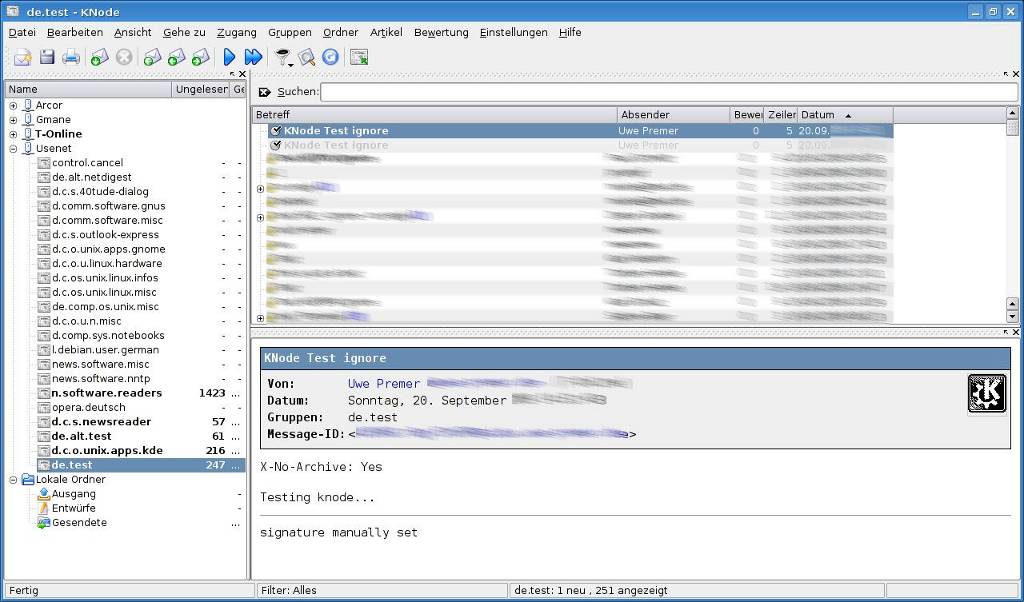Viewport: 1024px width, 602px height.
Task: Open the Ausgang local folder
Action: pos(74,494)
